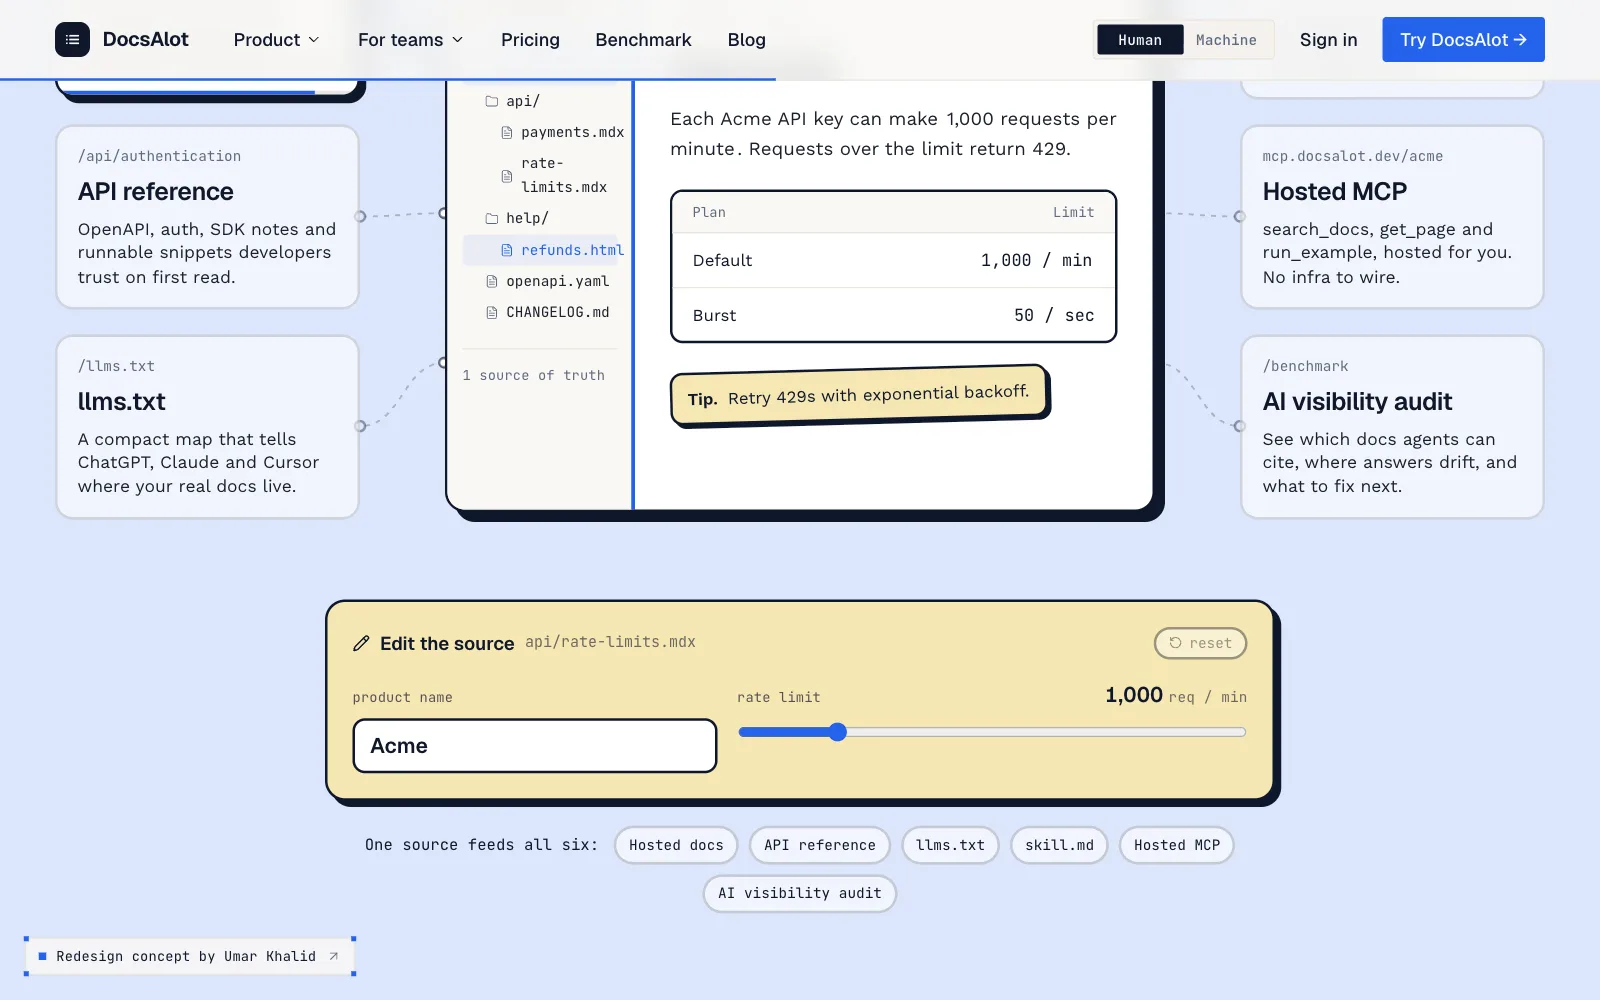Click the Limit column header
The height and width of the screenshot is (1000, 1600).
pyautogui.click(x=1073, y=212)
